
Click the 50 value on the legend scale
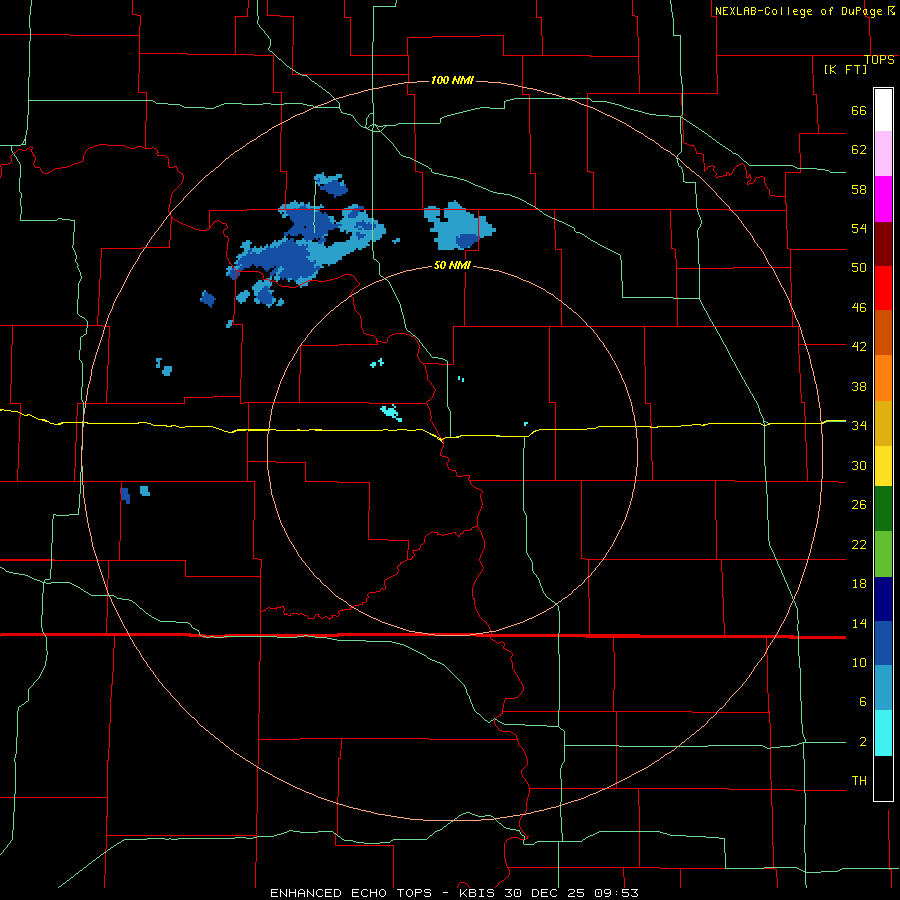coord(859,268)
